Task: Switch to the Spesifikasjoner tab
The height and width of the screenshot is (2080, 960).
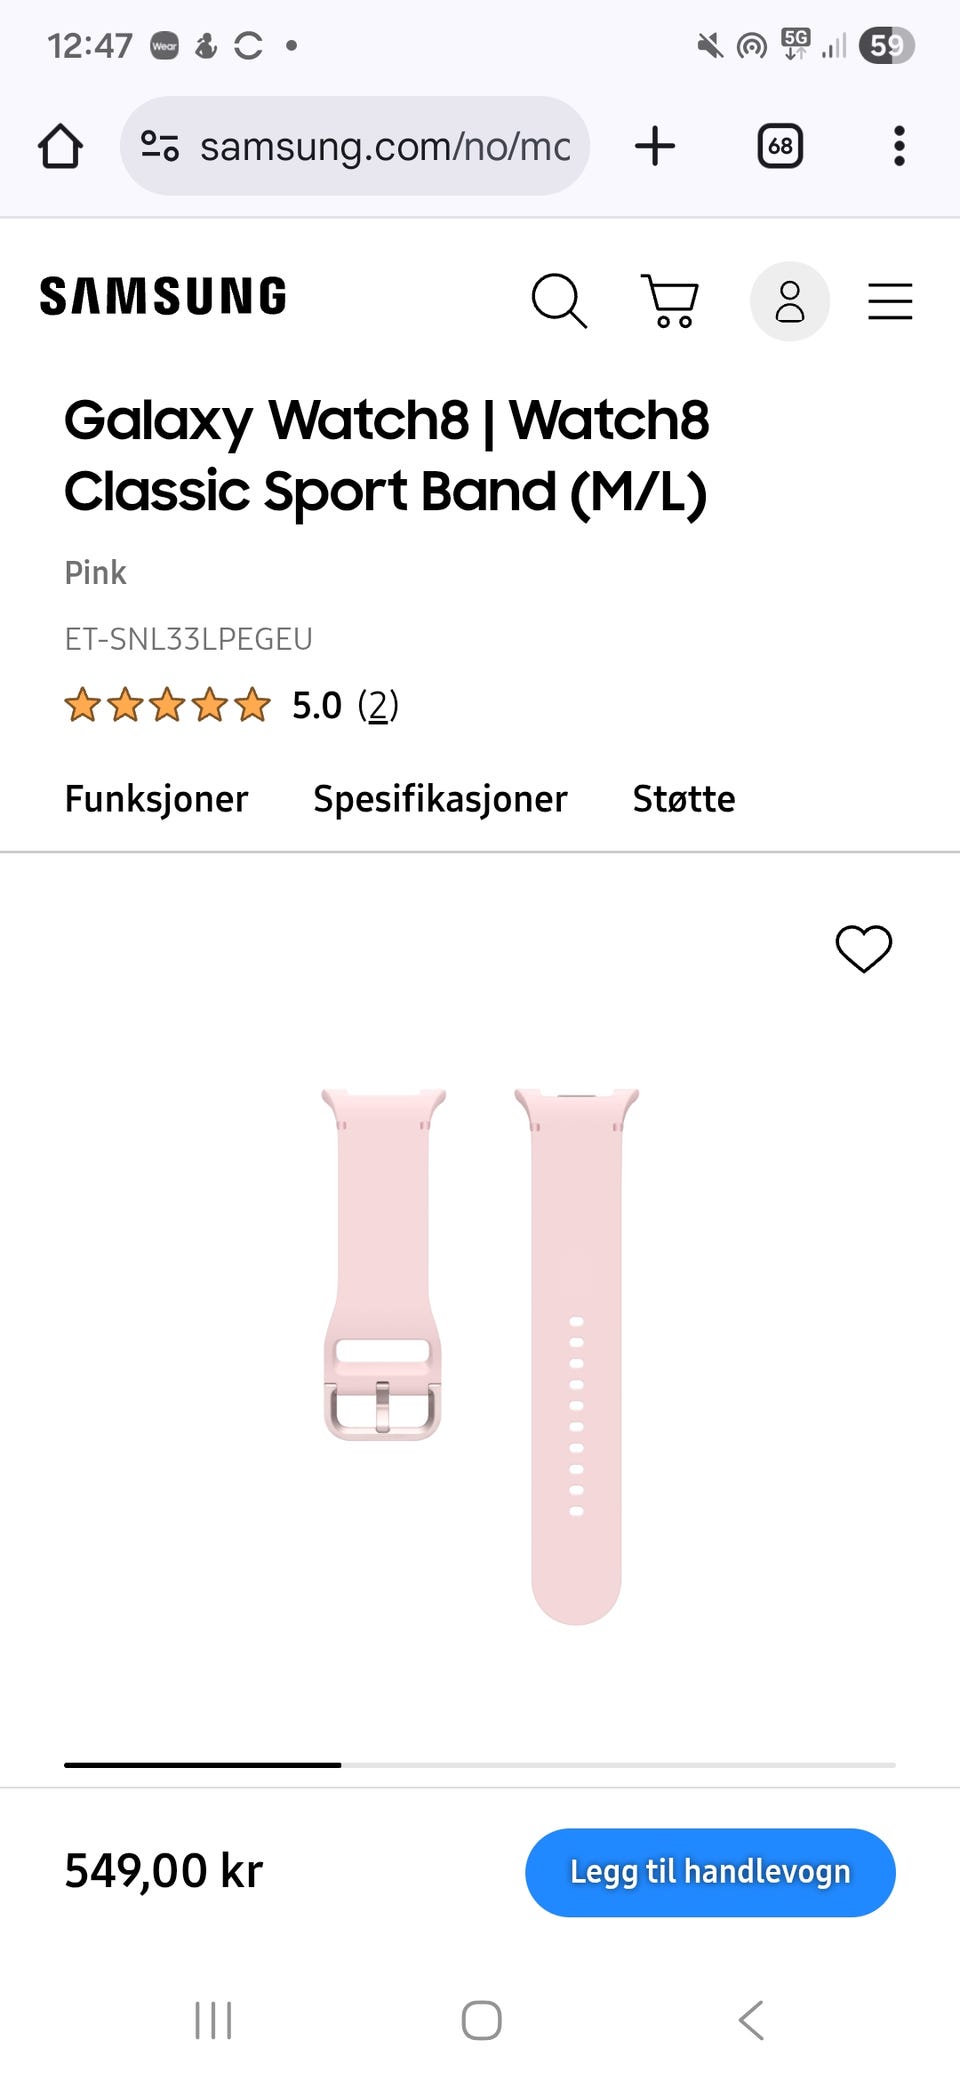Action: coord(440,799)
